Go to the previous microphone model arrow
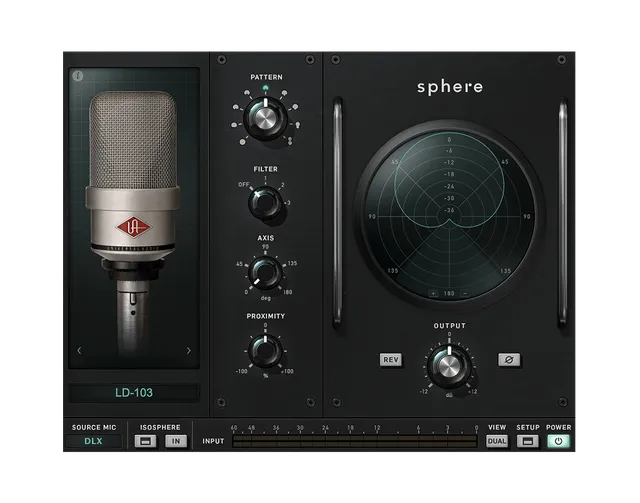This screenshot has width=640, height=503. 79,350
